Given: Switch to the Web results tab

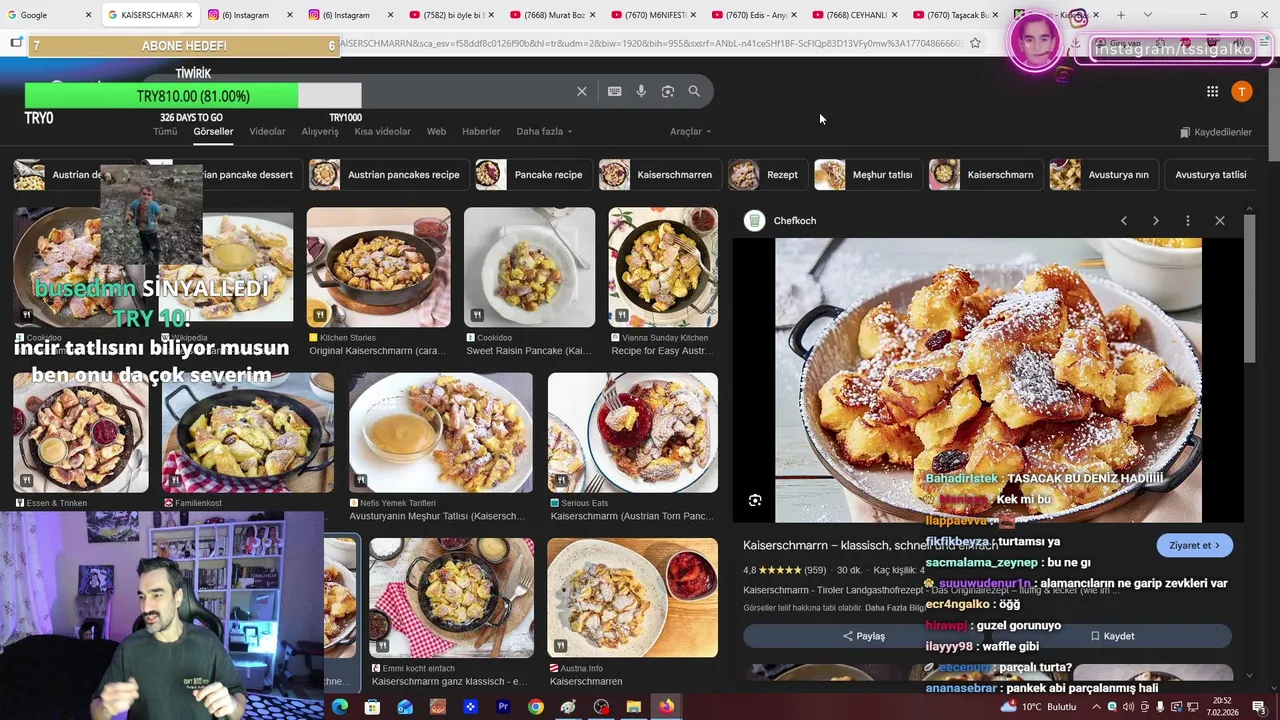Looking at the screenshot, I should pos(436,131).
